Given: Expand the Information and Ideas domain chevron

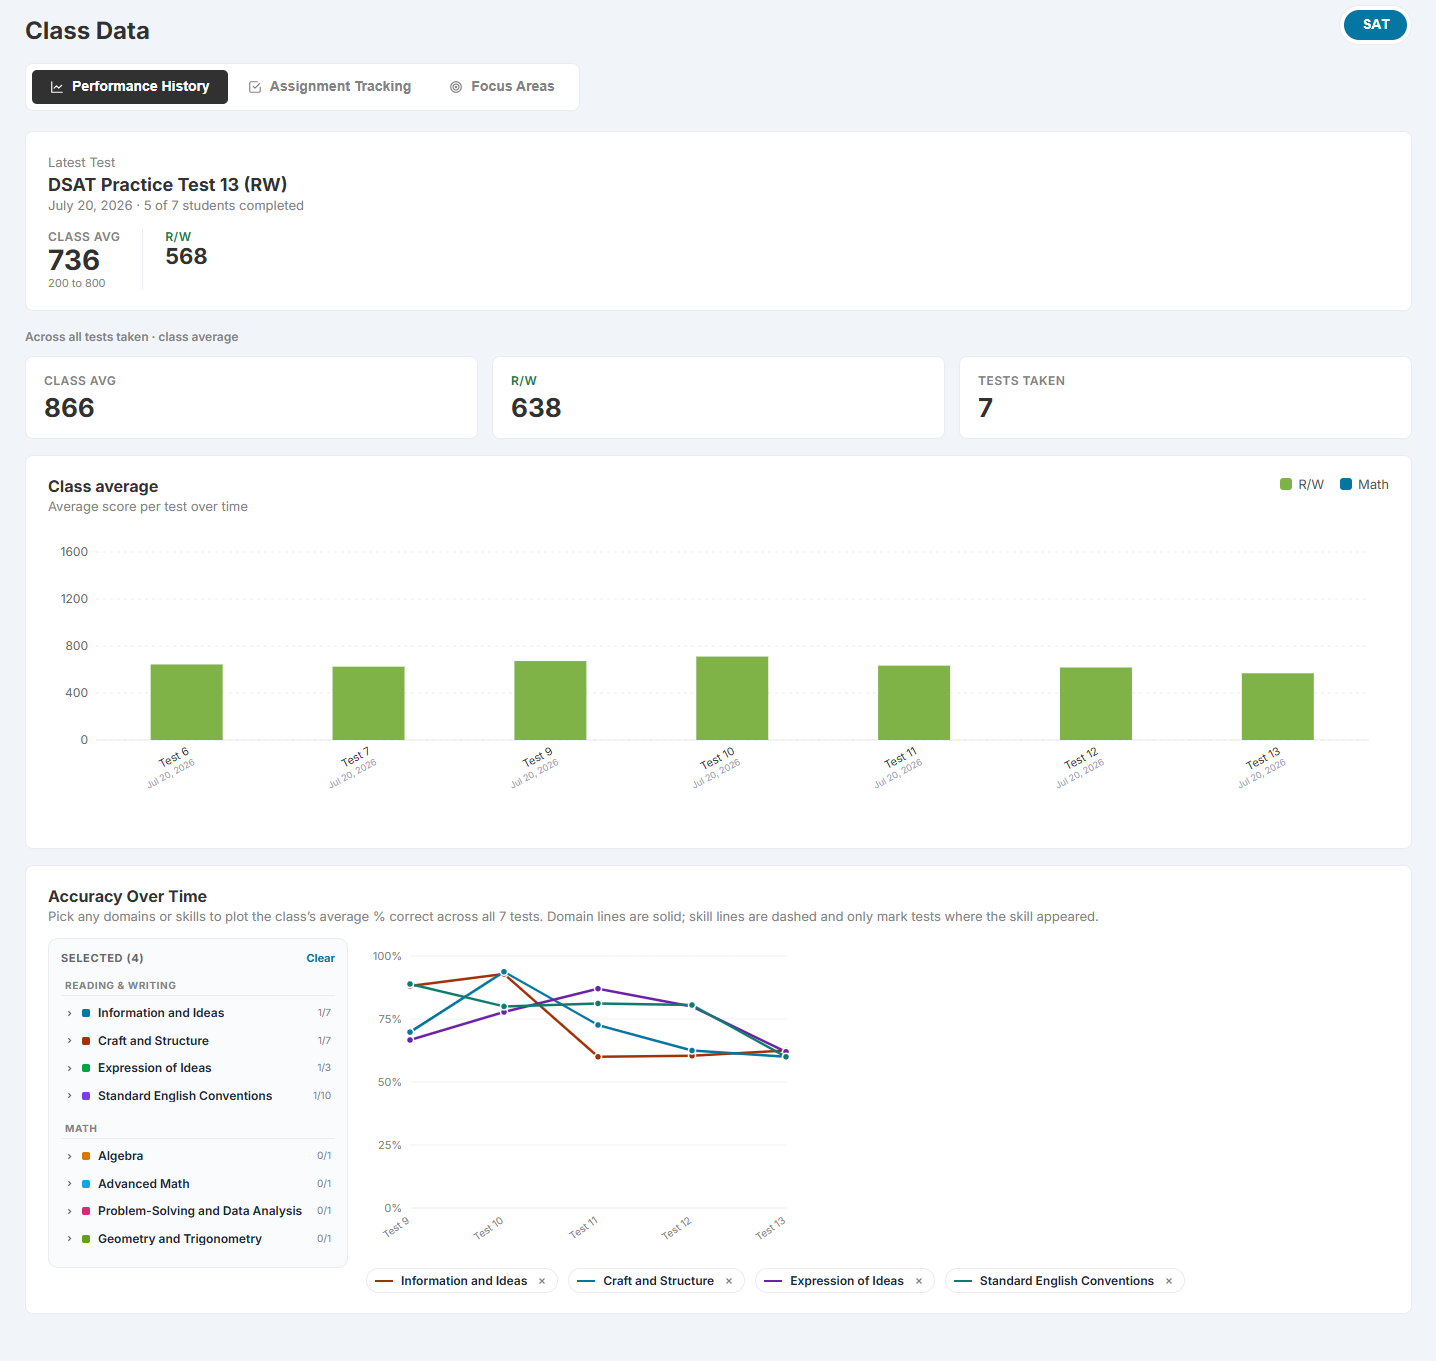Looking at the screenshot, I should click(69, 1013).
